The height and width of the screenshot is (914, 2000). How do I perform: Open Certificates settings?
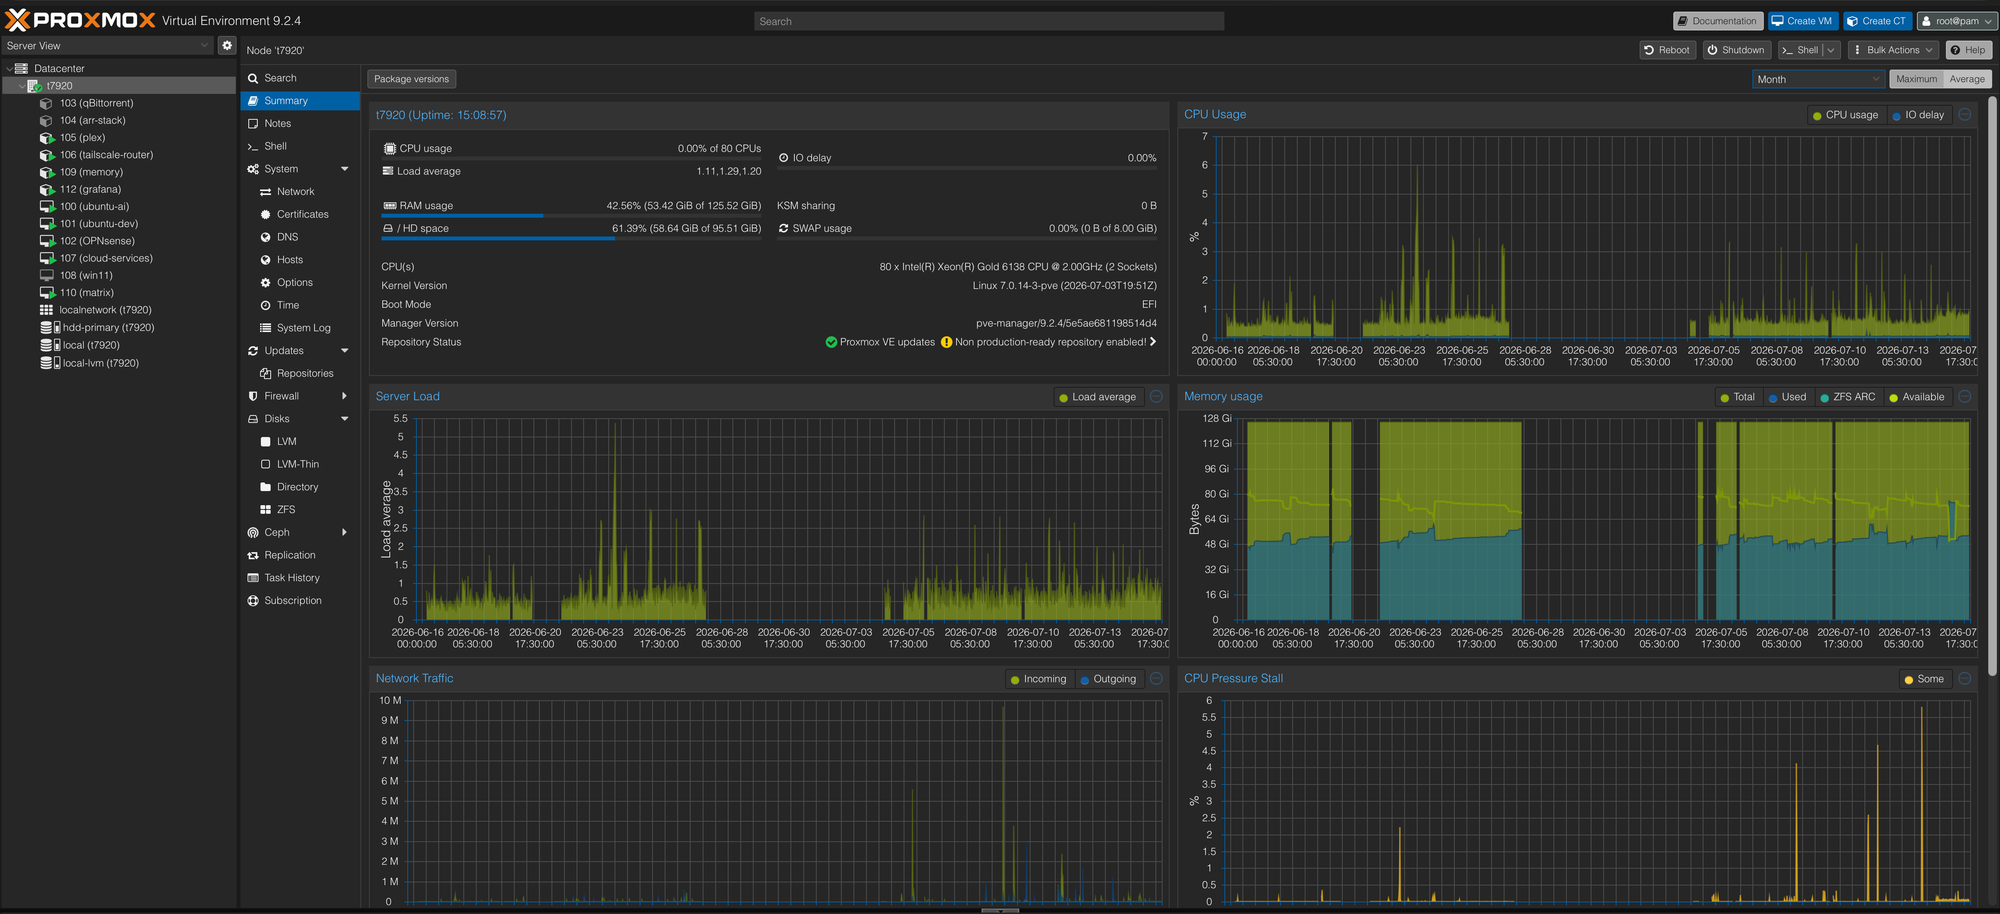(x=300, y=214)
